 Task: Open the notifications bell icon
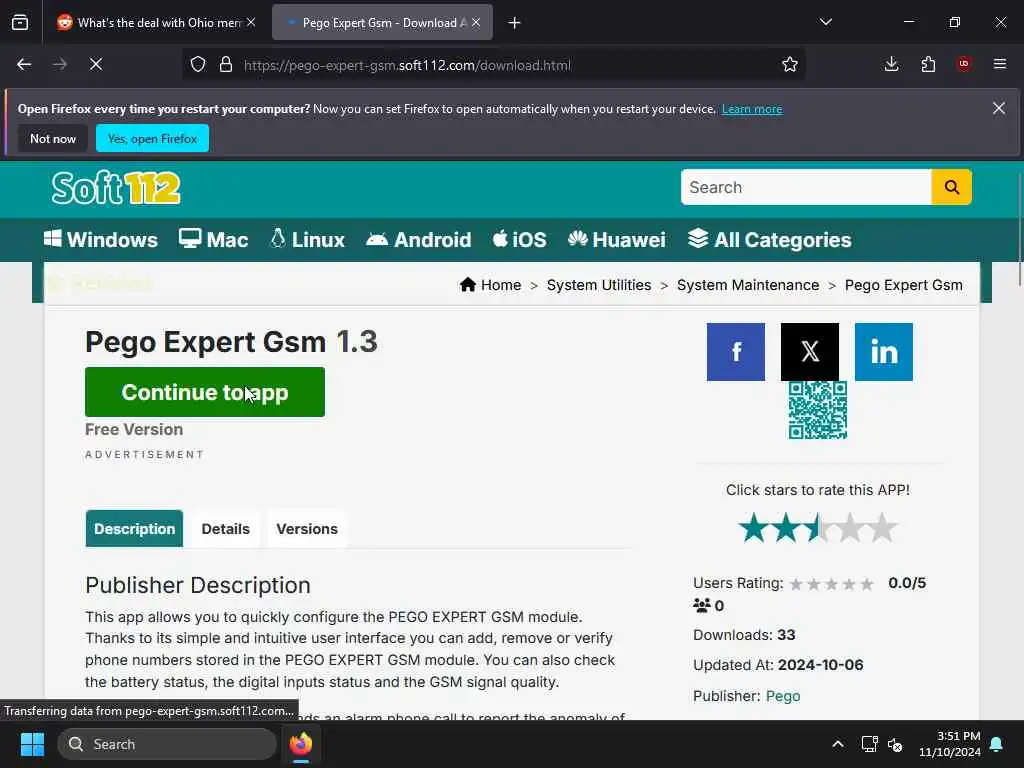point(997,744)
